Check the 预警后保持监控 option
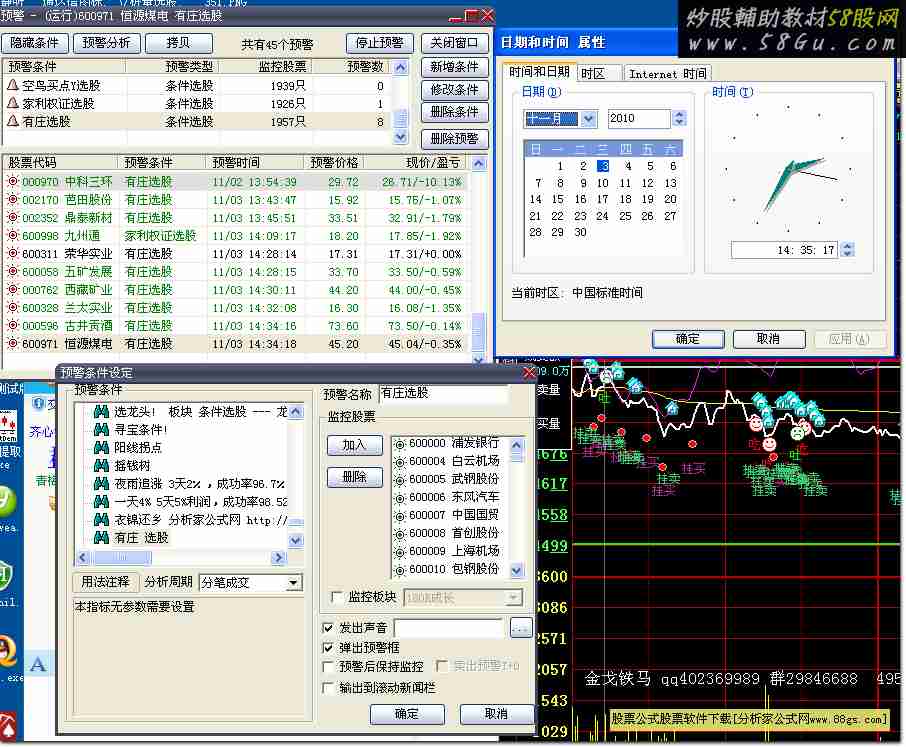Image resolution: width=906 pixels, height=747 pixels. click(x=328, y=667)
